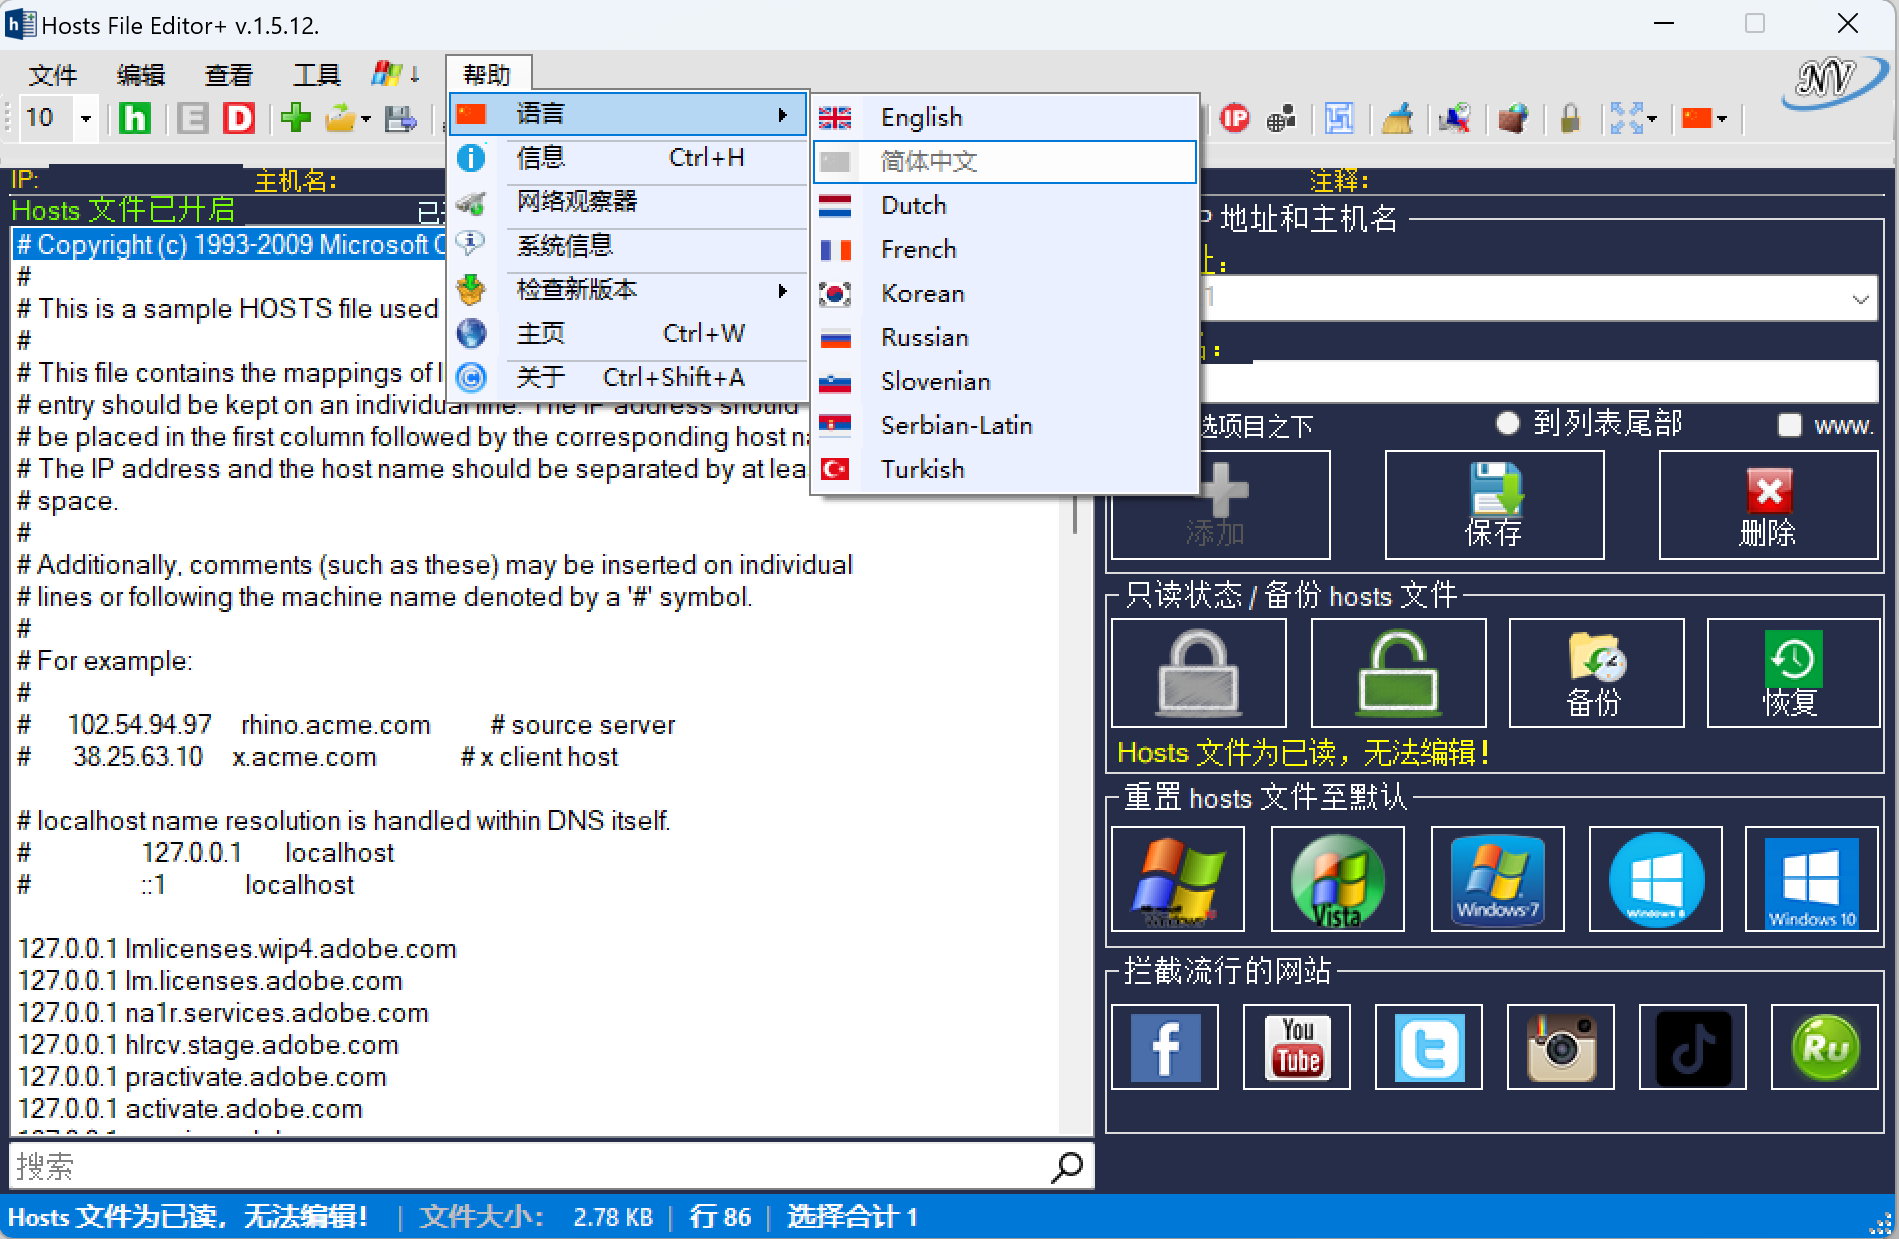The image size is (1899, 1239).
Task: Open the '语言' language submenu item
Action: click(x=629, y=114)
